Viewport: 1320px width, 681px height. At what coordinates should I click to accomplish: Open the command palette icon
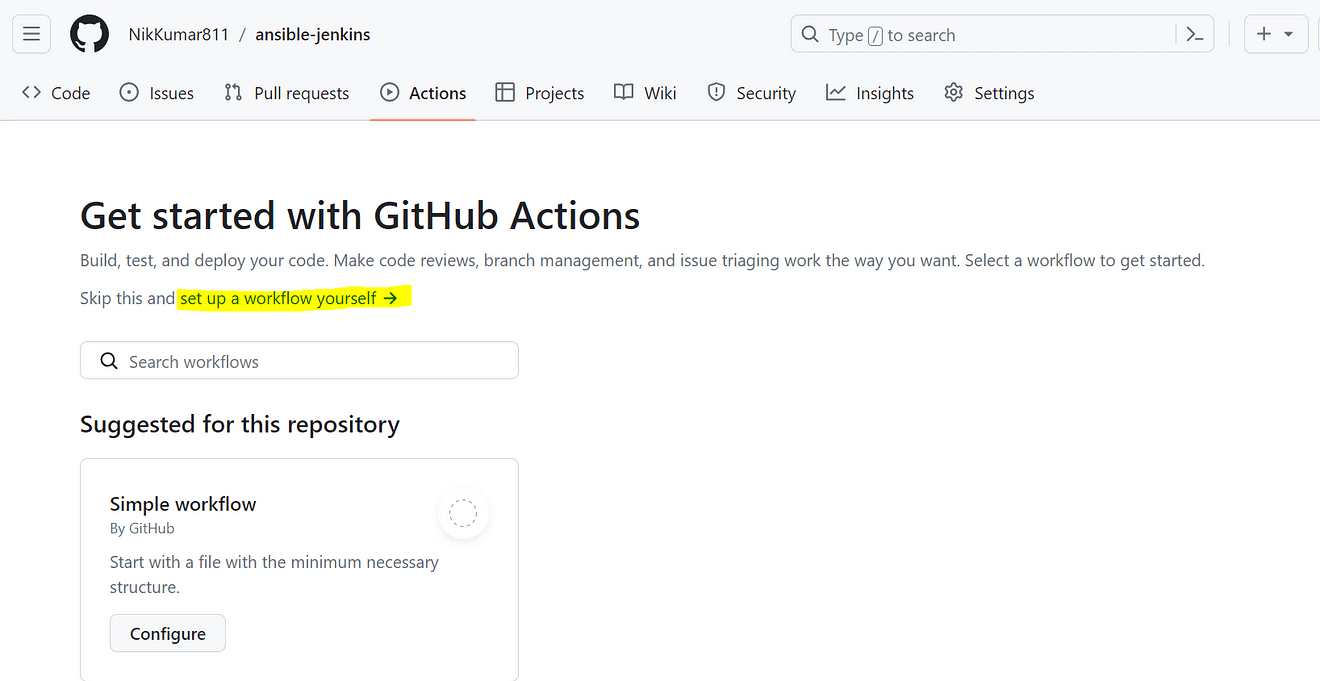[x=1194, y=34]
